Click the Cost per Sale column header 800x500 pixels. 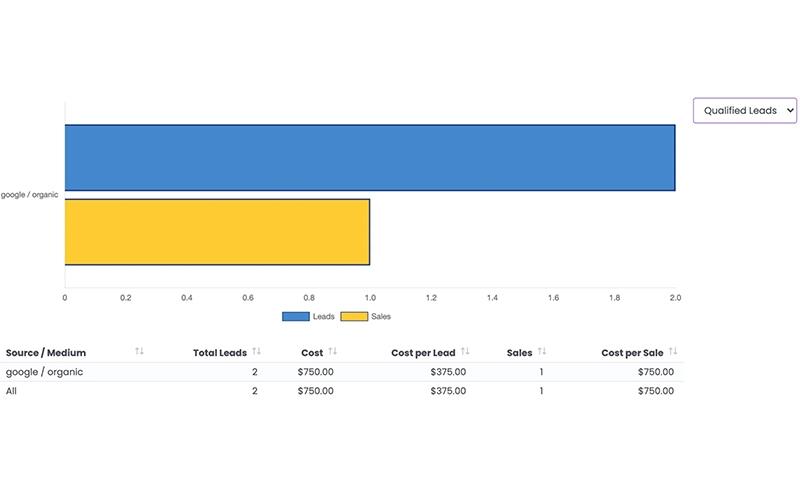632,353
